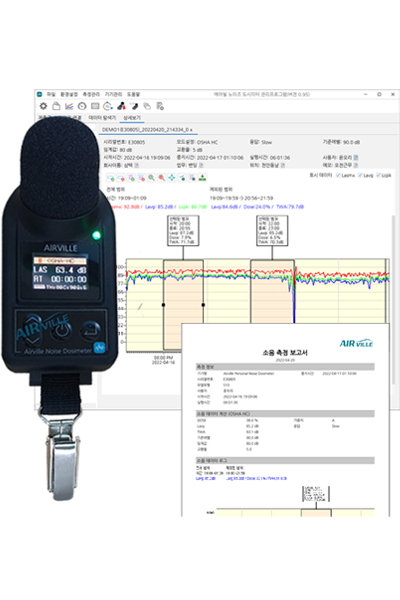Screen dimensions: 400x600
Task: Click the second selection range annotation box
Action: [272, 230]
